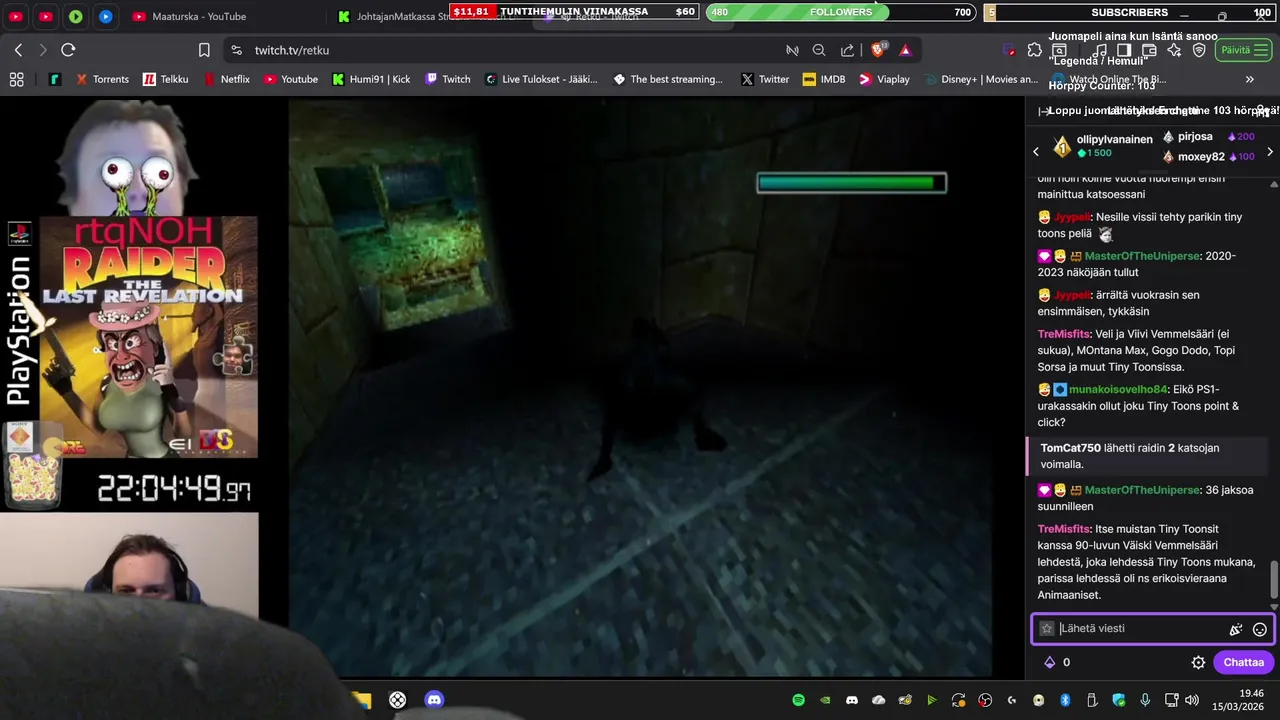Click the Chattaa send button
This screenshot has width=1280, height=720.
click(x=1244, y=662)
